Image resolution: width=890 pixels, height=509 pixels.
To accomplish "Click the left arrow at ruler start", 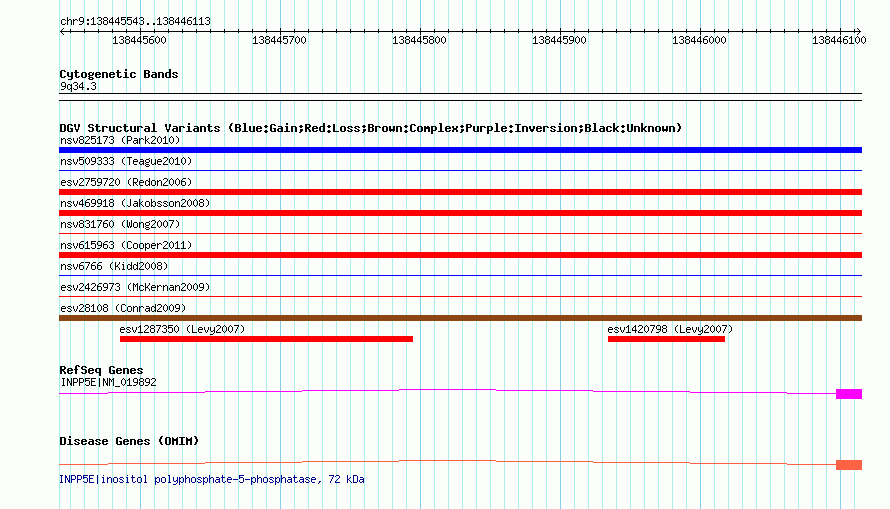I will pyautogui.click(x=62, y=31).
